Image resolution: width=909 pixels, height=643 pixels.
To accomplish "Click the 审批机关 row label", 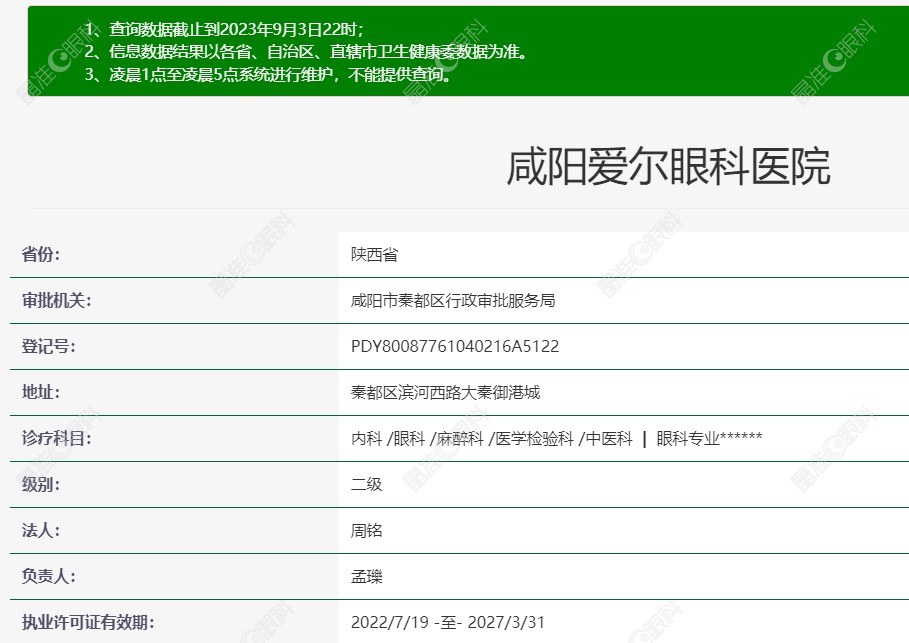I will click(56, 300).
